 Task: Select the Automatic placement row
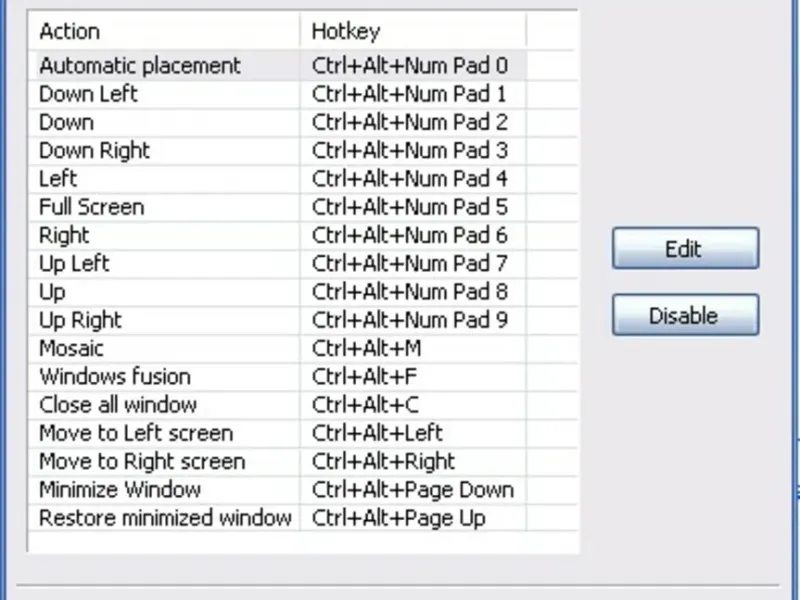point(140,66)
